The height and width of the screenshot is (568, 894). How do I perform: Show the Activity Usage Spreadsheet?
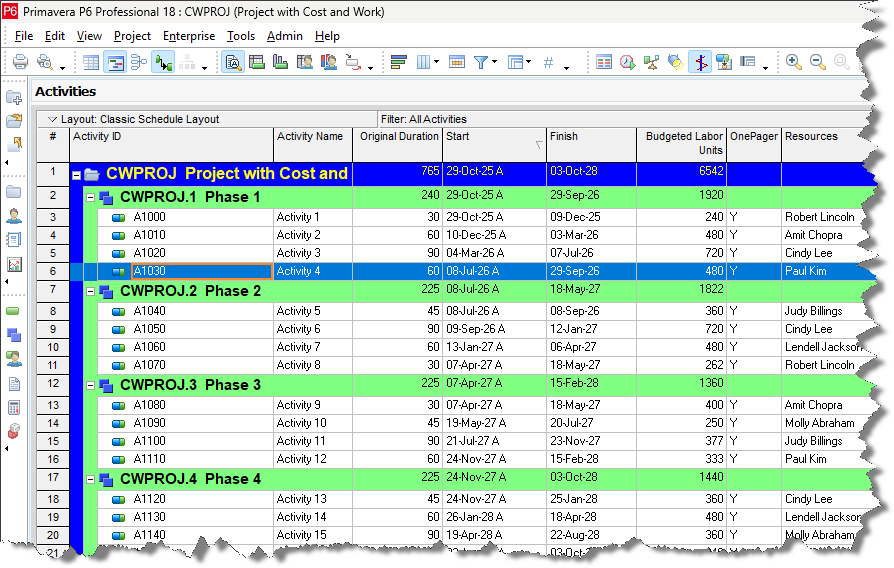[257, 62]
